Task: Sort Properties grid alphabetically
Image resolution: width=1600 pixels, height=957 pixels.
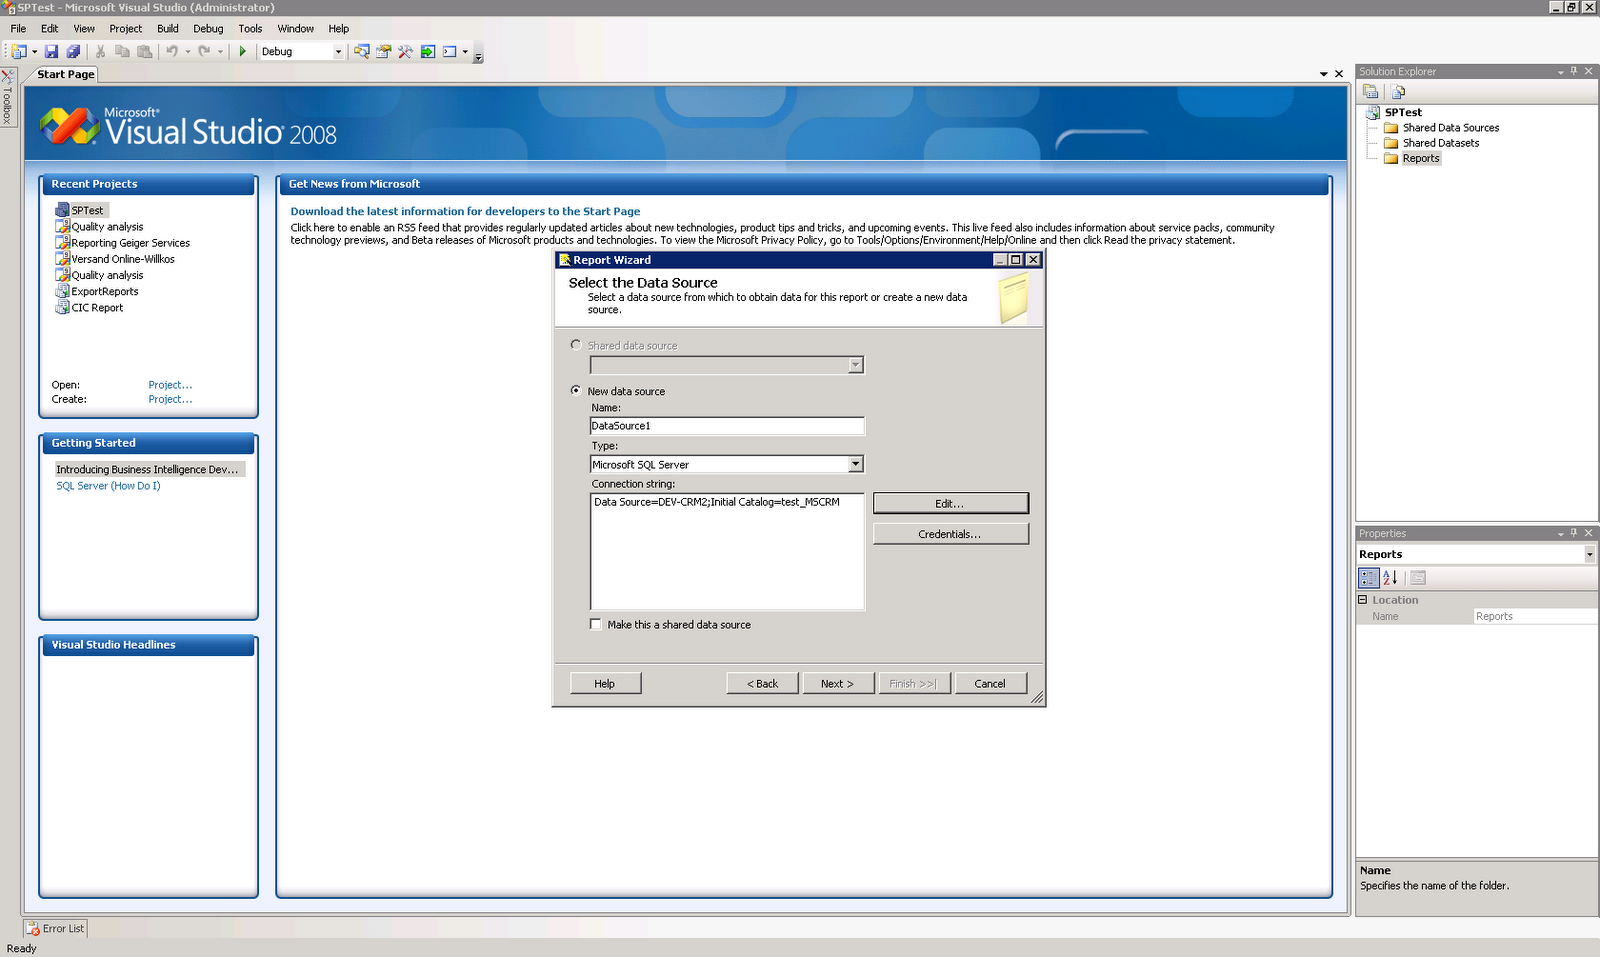Action: tap(1390, 578)
